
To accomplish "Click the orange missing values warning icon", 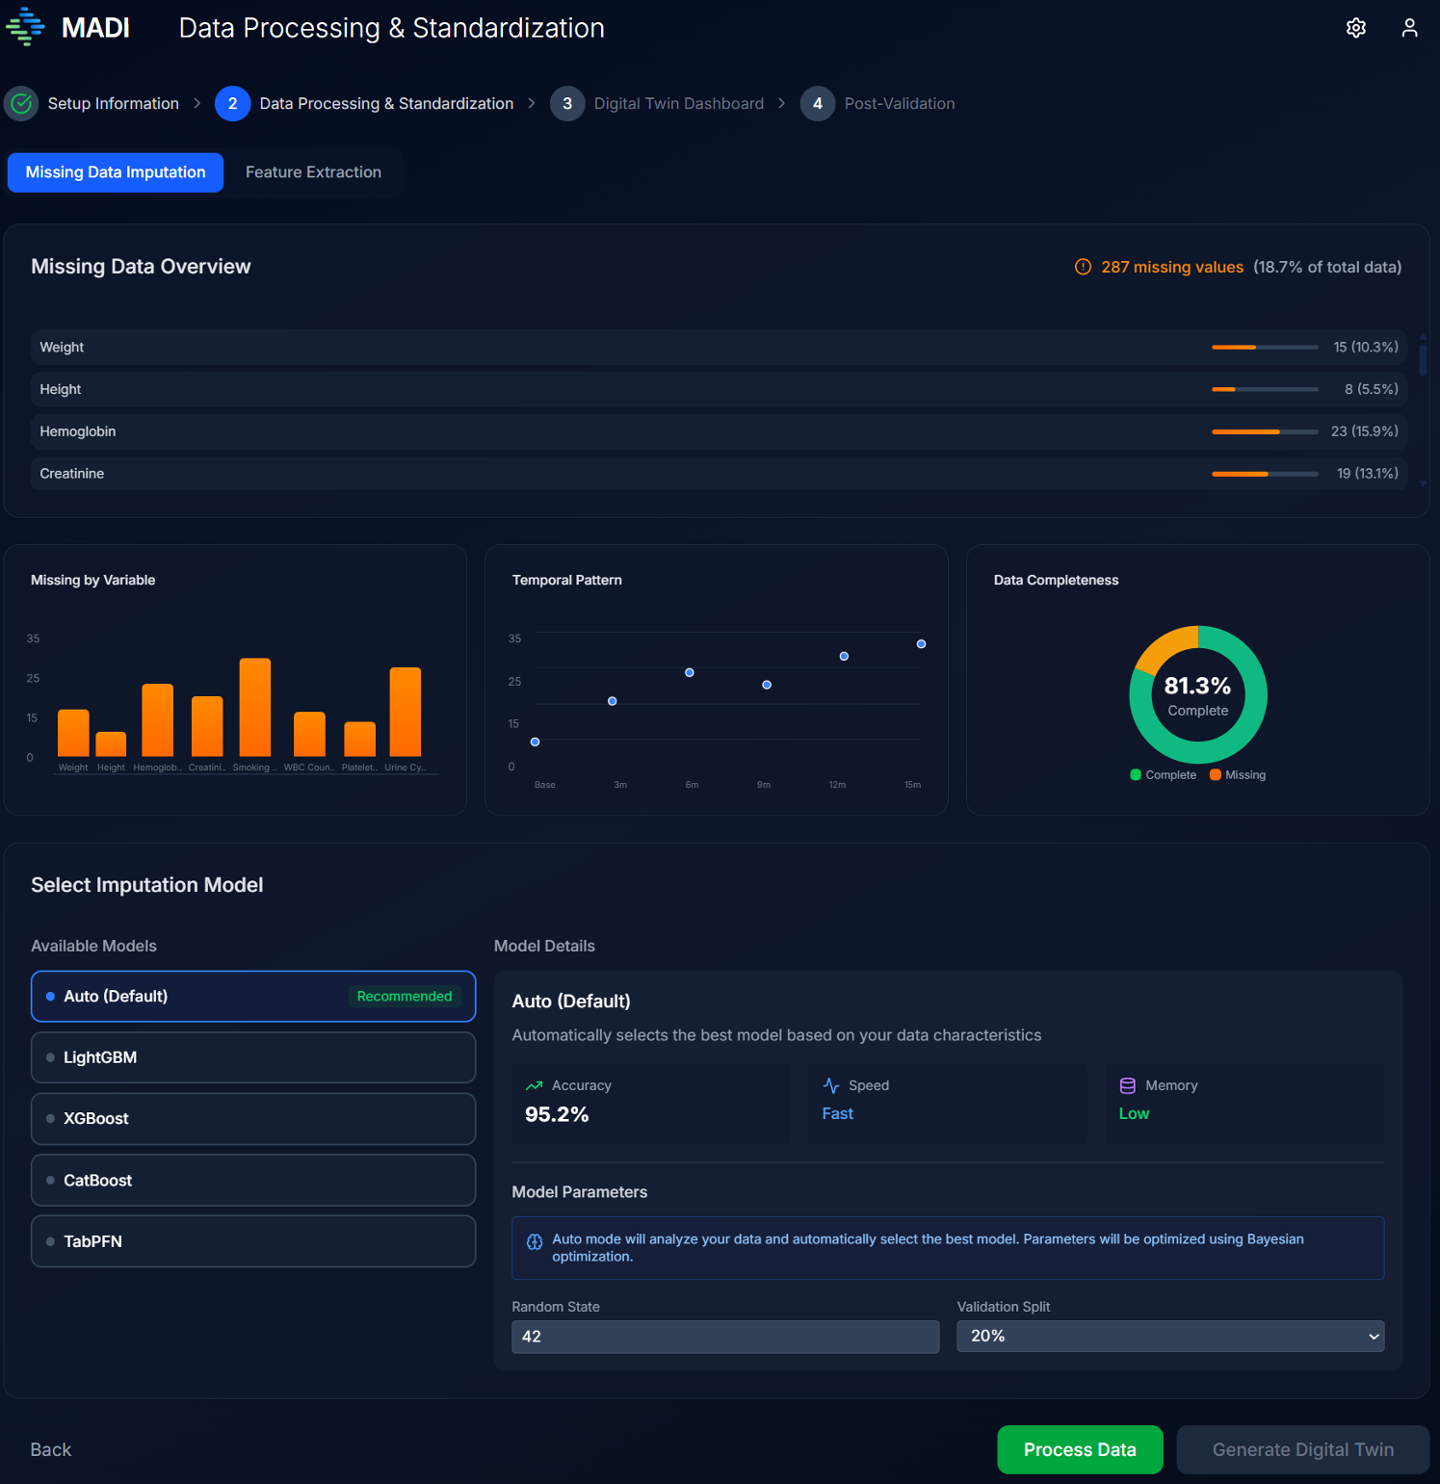I will click(x=1082, y=267).
